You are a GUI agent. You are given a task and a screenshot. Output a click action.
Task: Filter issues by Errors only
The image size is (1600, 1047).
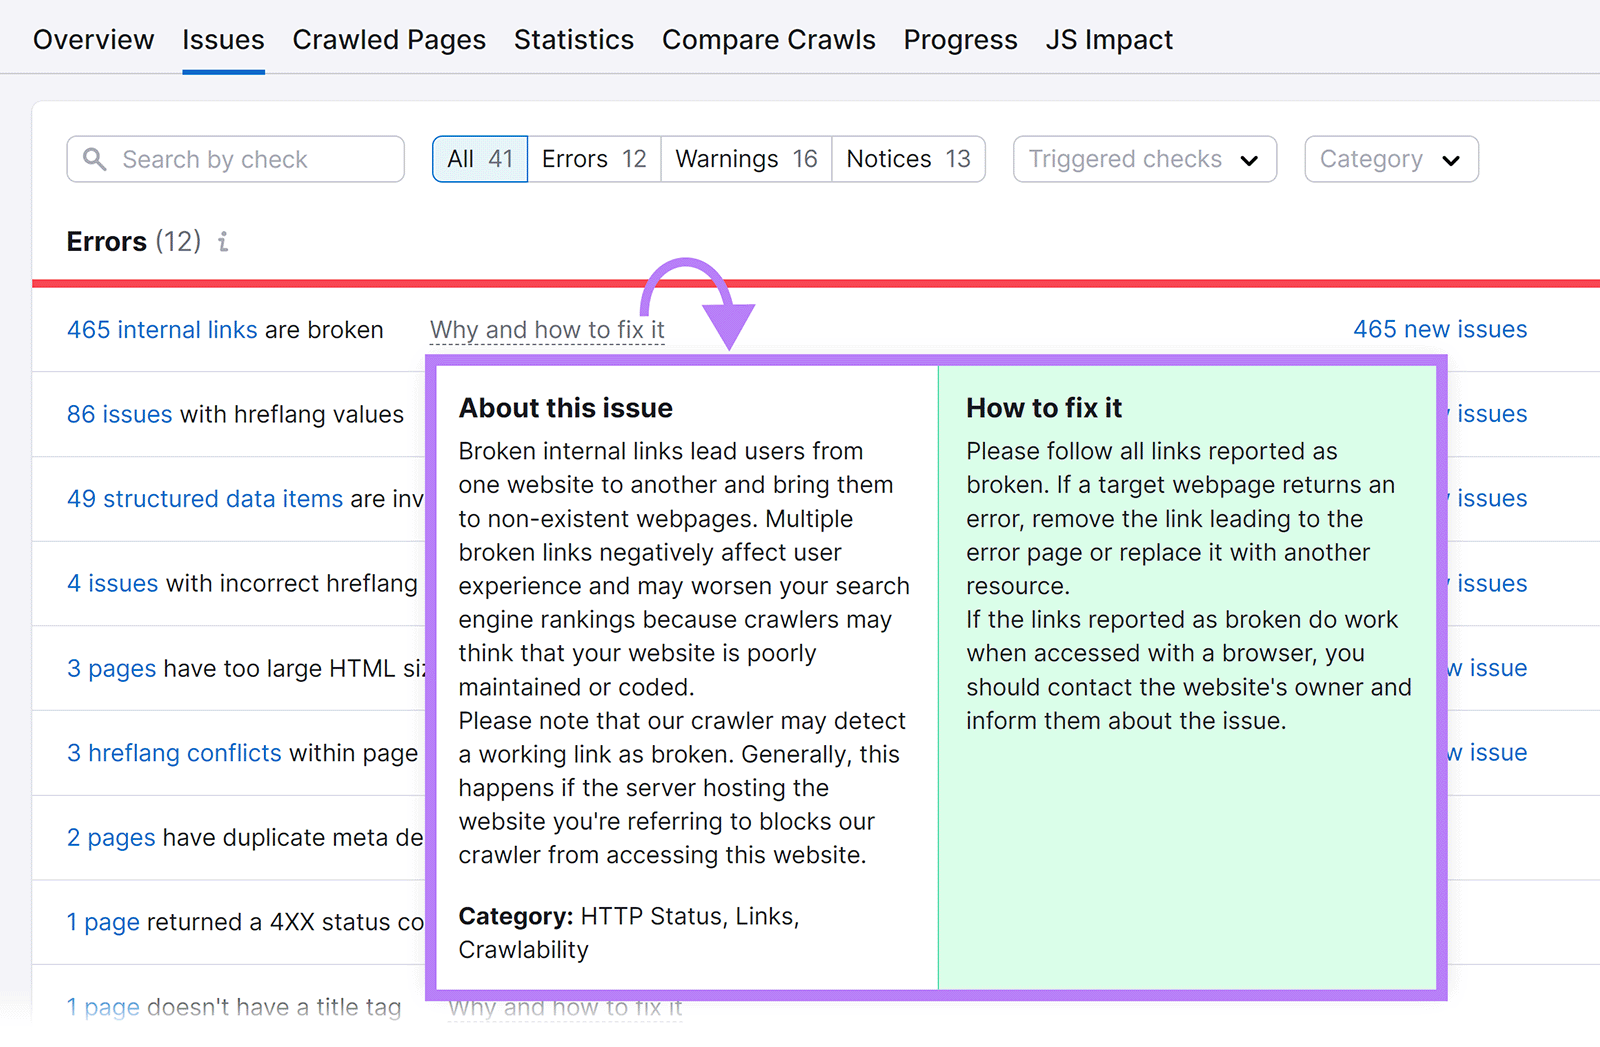click(593, 158)
